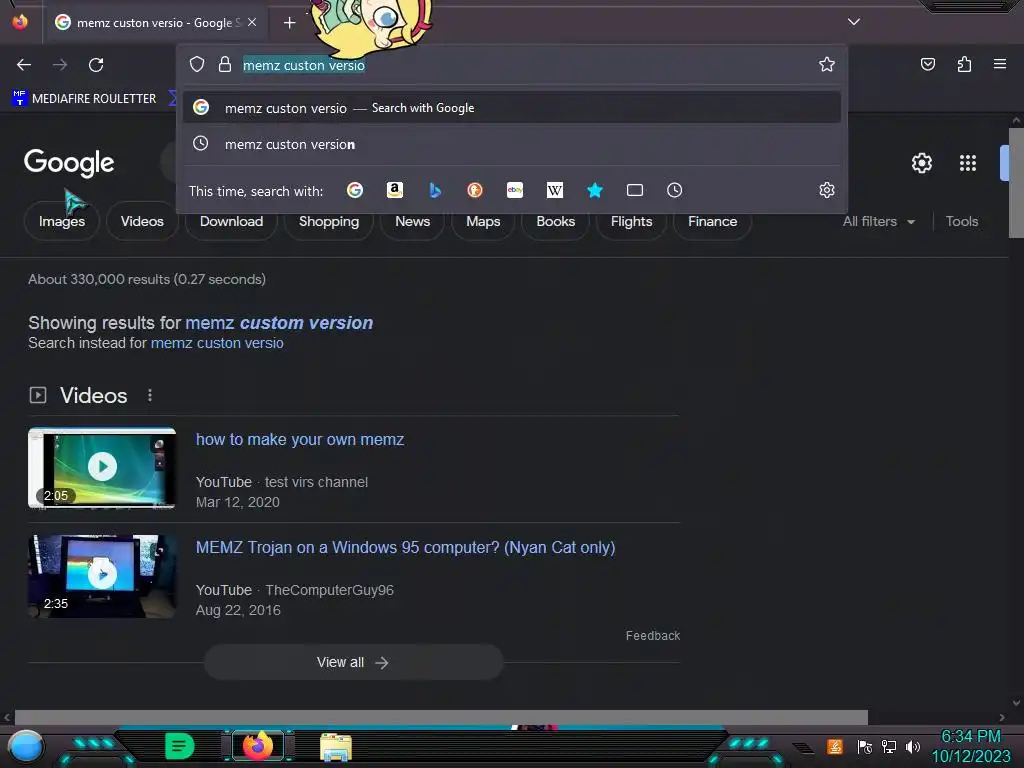Switch to the Images filter tab
The image size is (1024, 768).
(x=61, y=221)
